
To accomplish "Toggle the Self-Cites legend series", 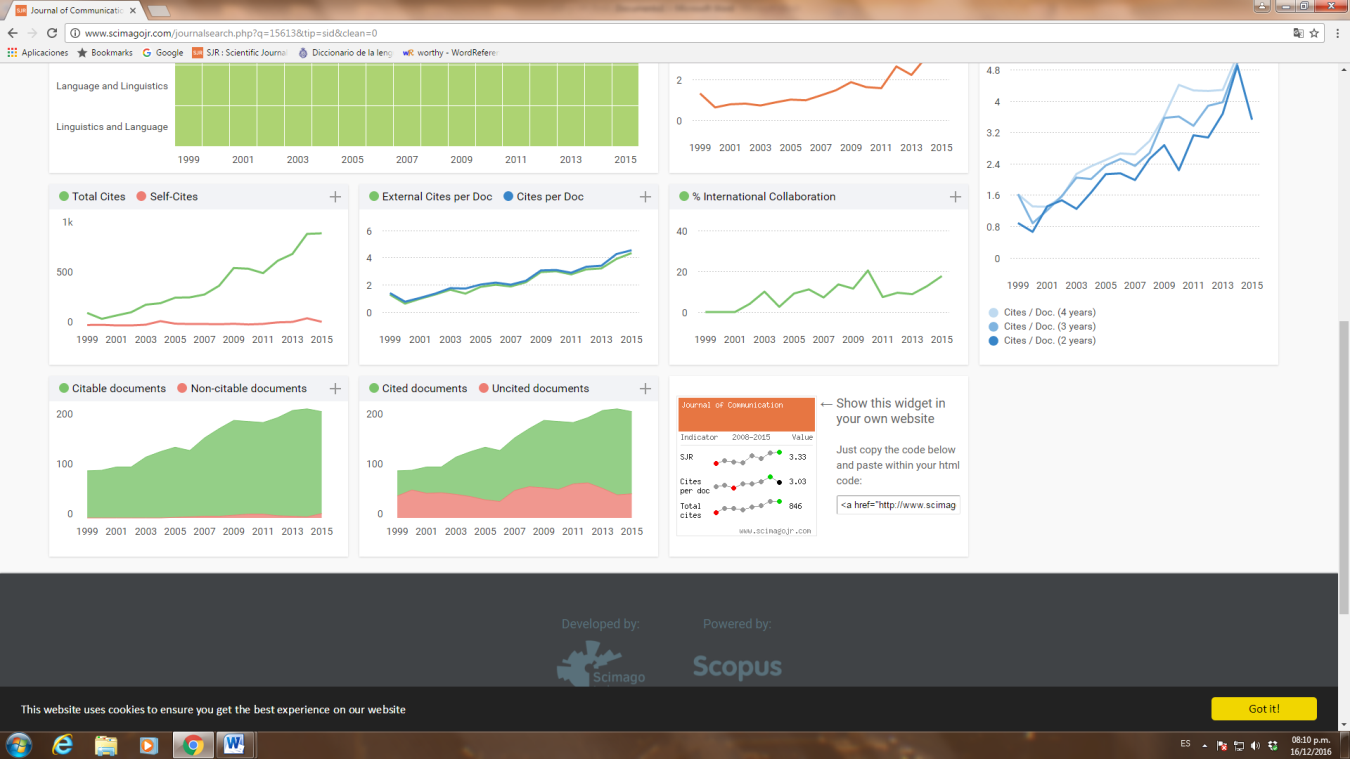I will (167, 197).
